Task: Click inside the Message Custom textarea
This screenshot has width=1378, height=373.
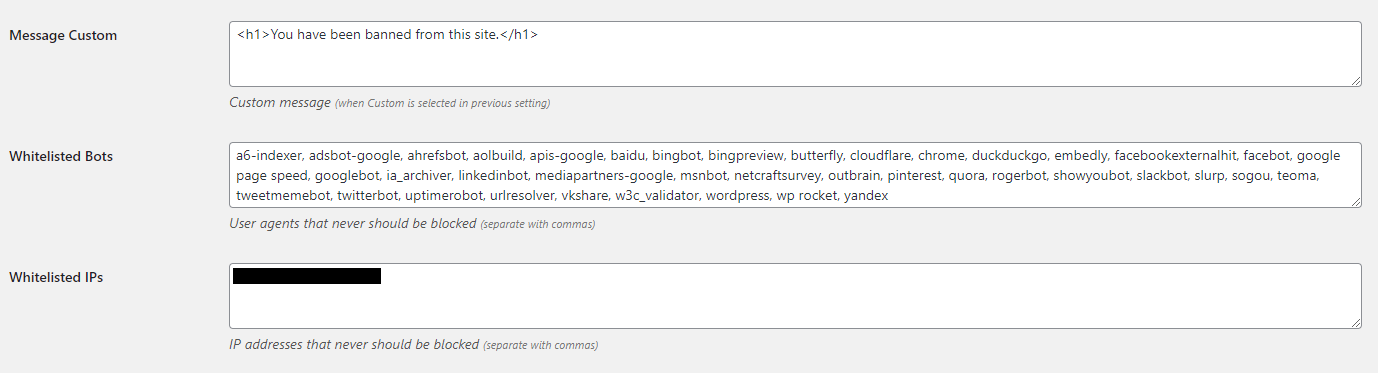Action: (795, 54)
